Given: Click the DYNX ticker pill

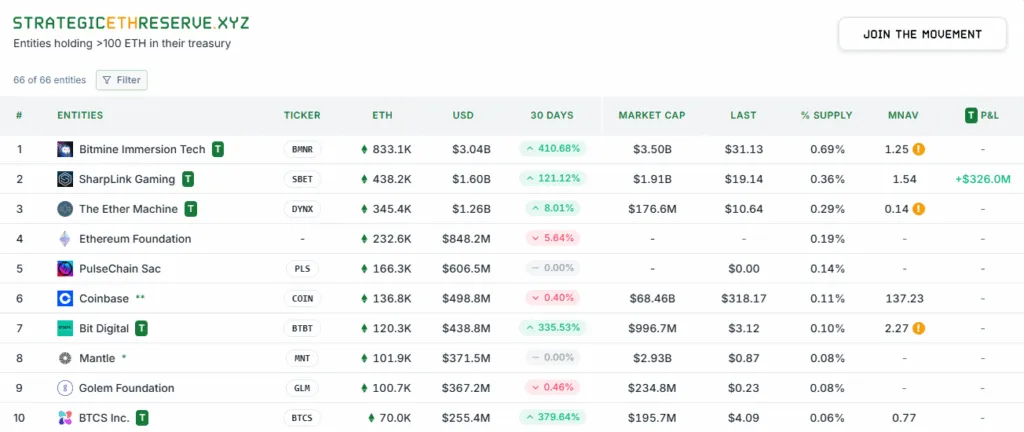Looking at the screenshot, I should pos(302,209).
